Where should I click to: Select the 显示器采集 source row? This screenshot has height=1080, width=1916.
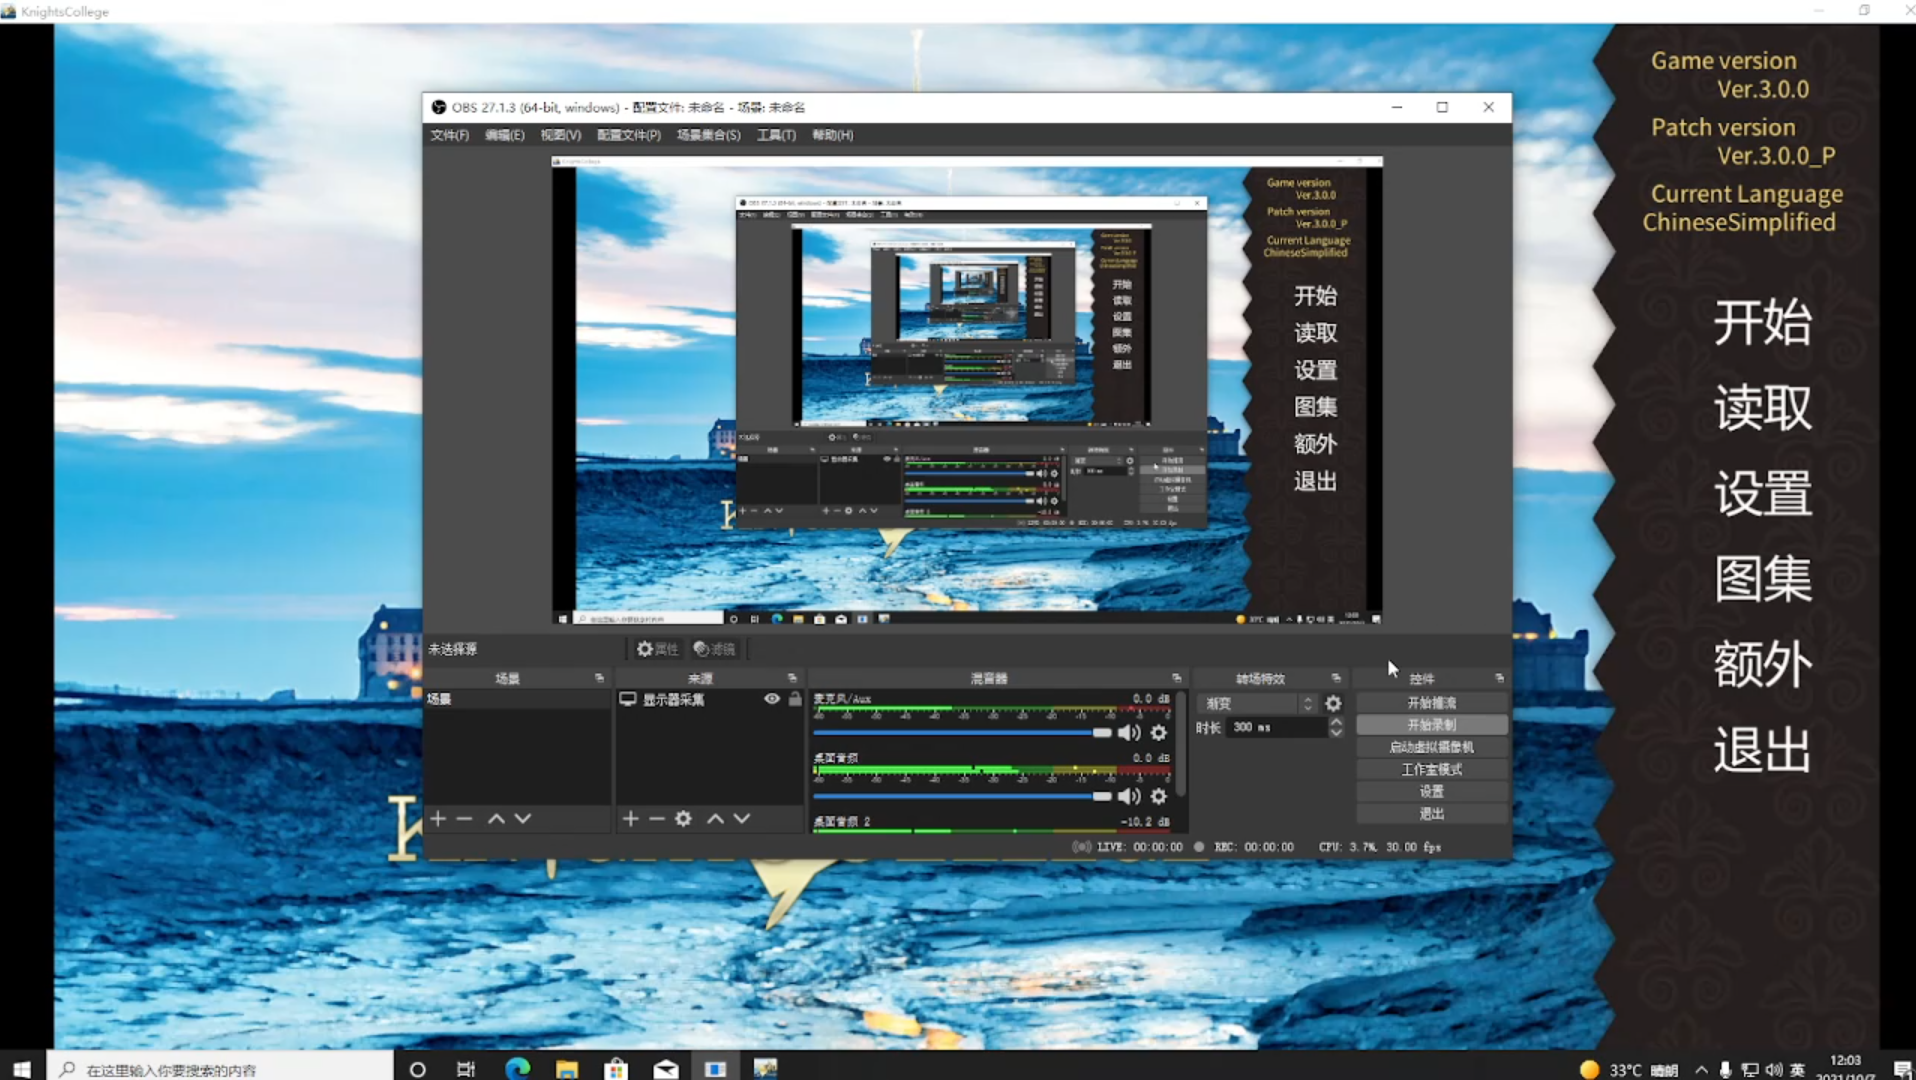point(709,699)
